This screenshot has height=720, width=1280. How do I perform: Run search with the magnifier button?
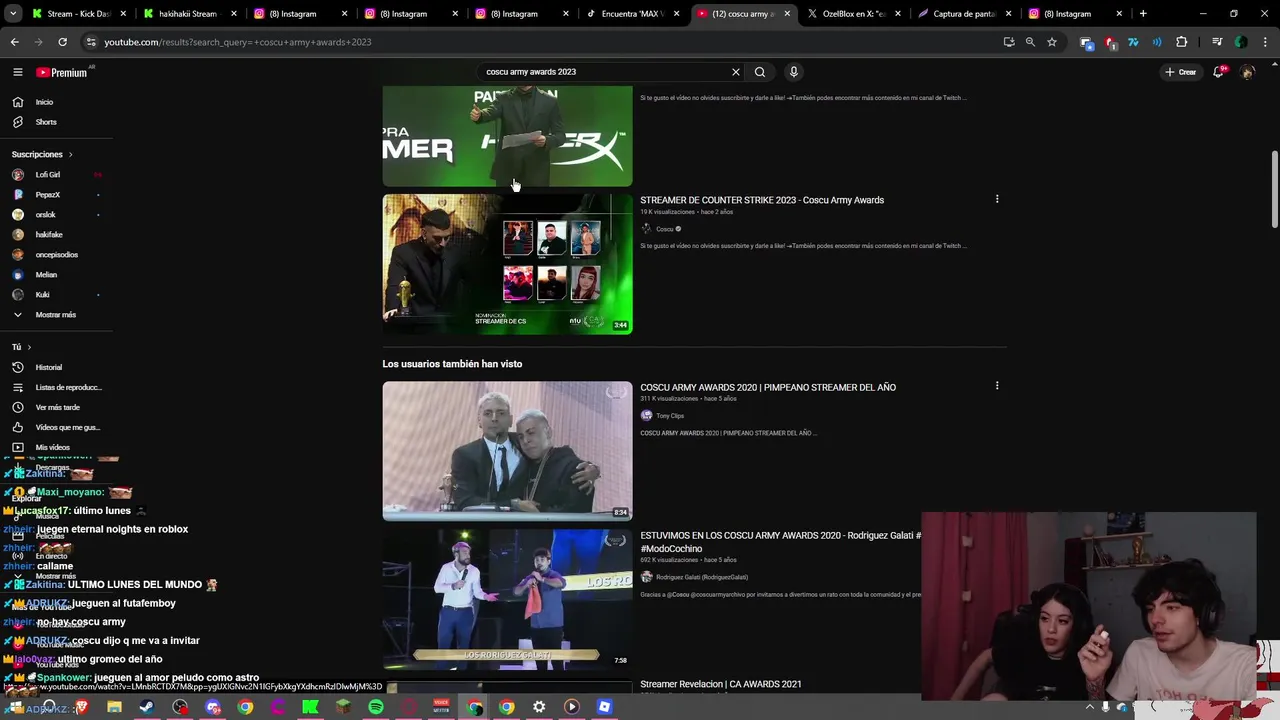click(x=760, y=72)
